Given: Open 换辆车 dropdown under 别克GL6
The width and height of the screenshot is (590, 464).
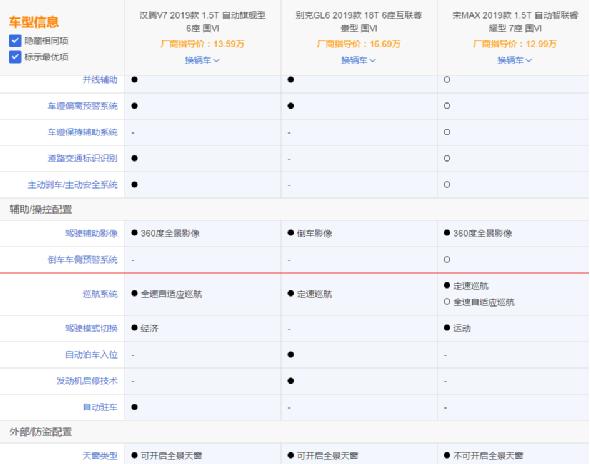Looking at the screenshot, I should (358, 60).
